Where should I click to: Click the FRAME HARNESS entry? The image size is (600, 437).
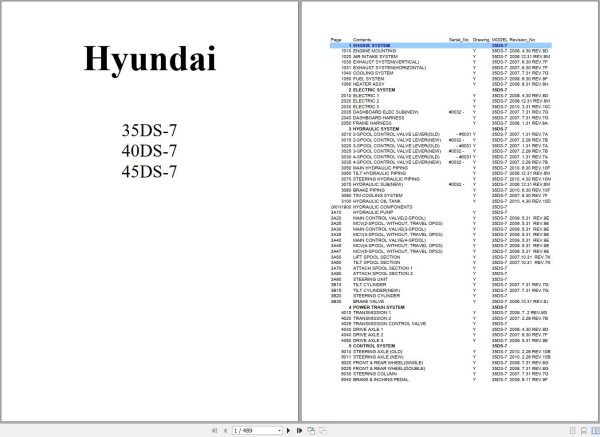coord(372,123)
